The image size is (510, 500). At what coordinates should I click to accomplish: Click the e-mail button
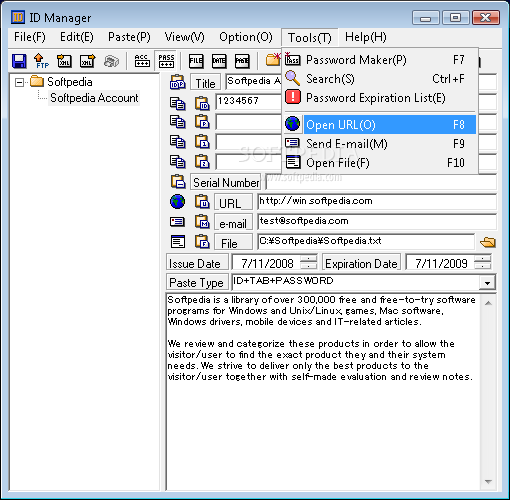[233, 223]
